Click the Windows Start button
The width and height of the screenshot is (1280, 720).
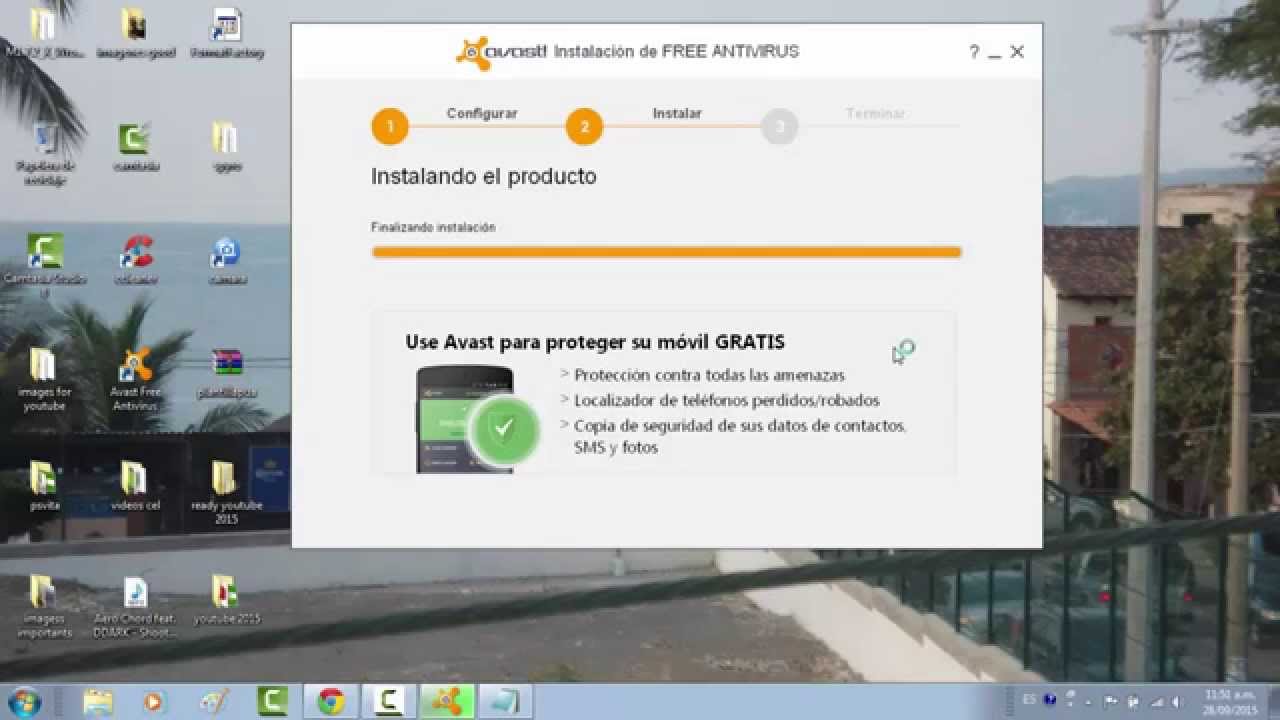click(x=24, y=701)
